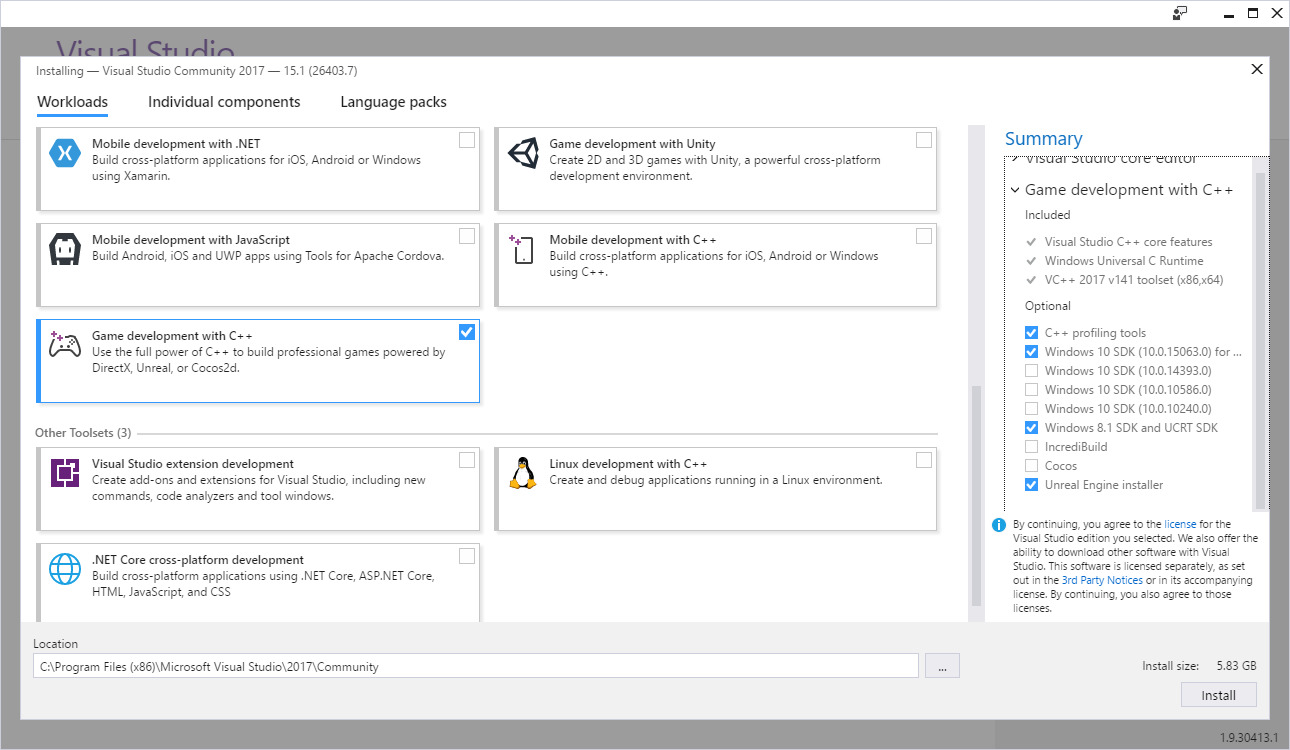Collapse Game development with C++ summary section
The height and width of the screenshot is (750, 1290).
tap(1015, 190)
